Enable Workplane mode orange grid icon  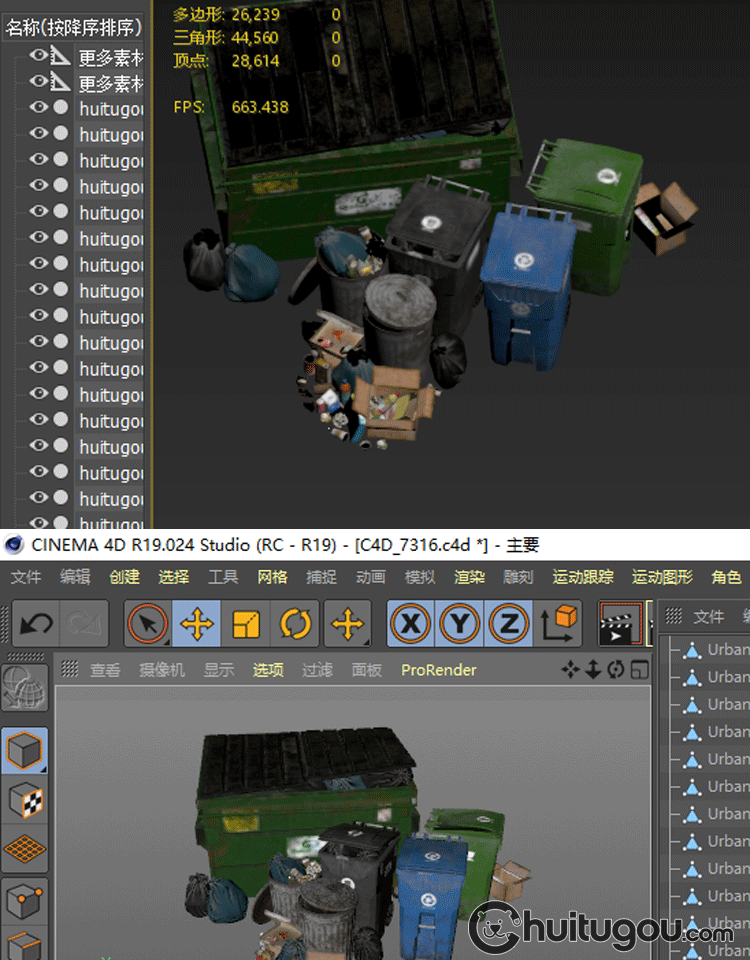pos(25,851)
